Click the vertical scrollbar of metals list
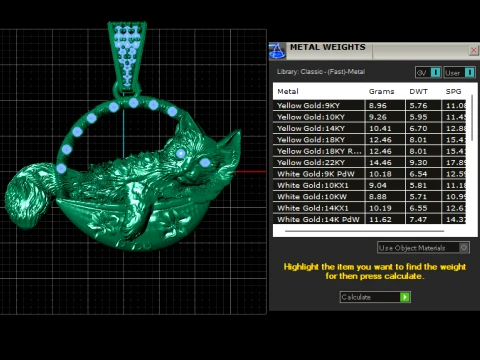 pos(472,117)
